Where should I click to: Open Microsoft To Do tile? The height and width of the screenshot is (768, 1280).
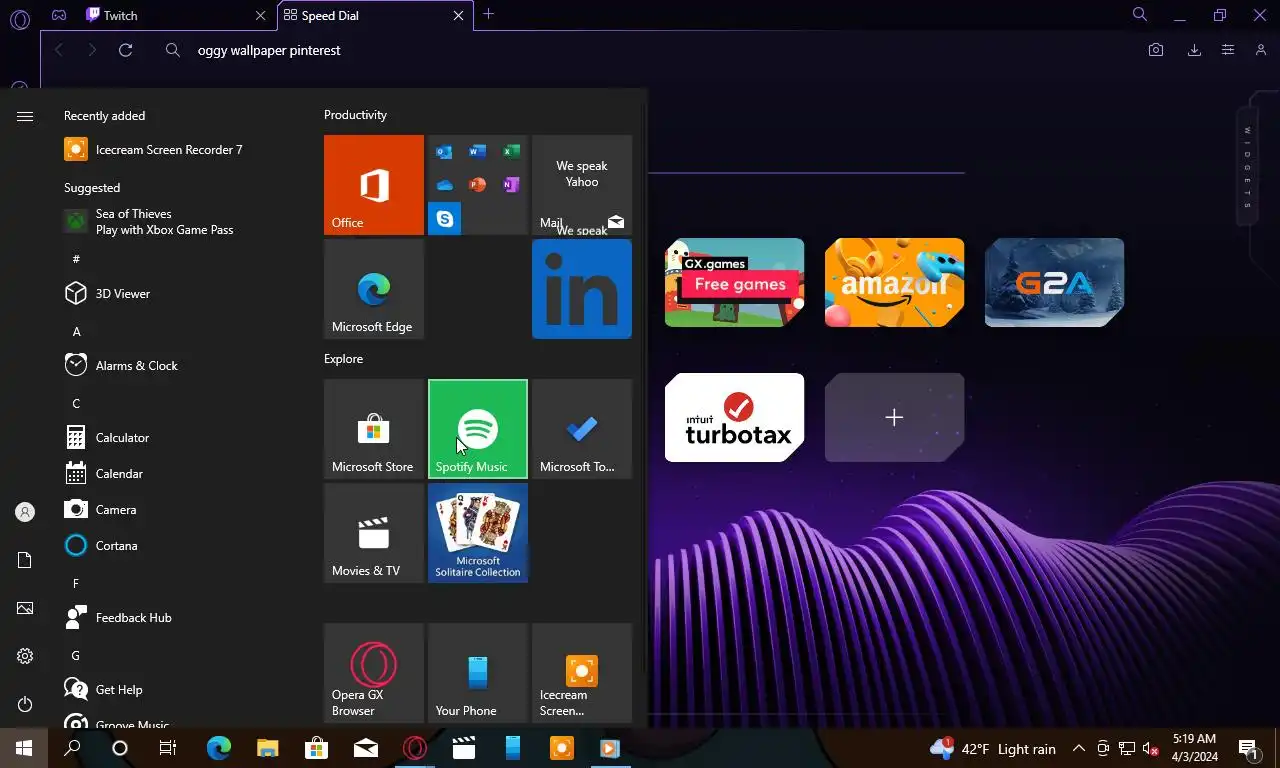click(582, 429)
